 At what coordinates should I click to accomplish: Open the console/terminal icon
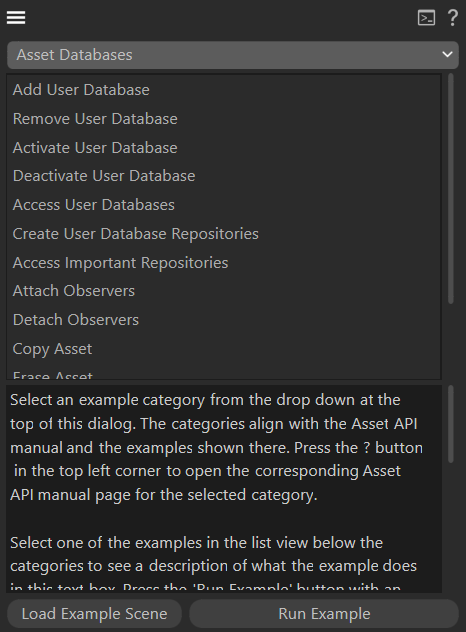426,18
